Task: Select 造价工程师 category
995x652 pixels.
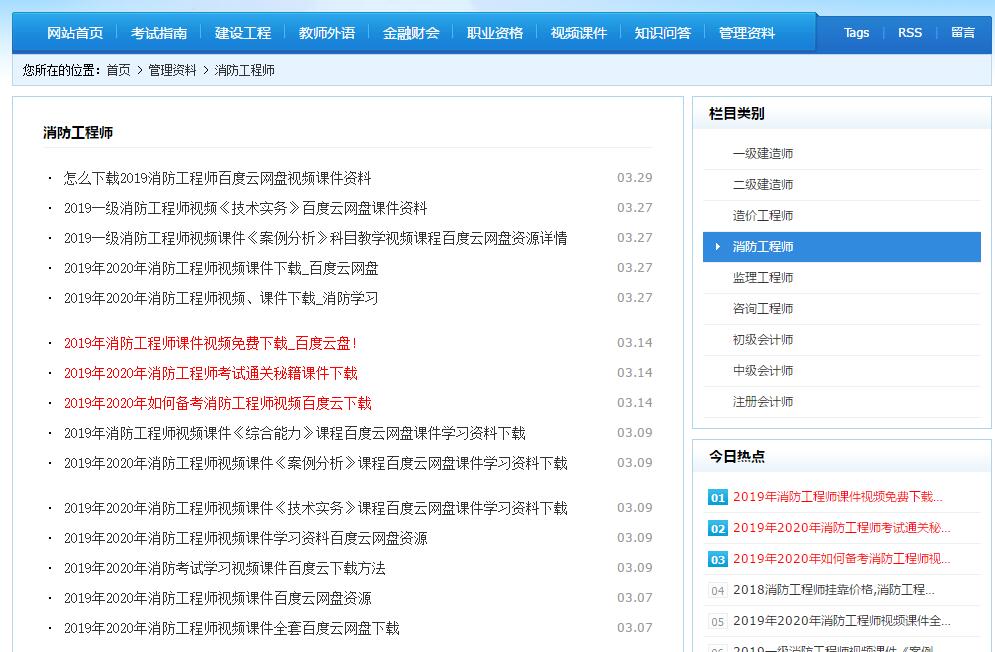Action: (763, 216)
